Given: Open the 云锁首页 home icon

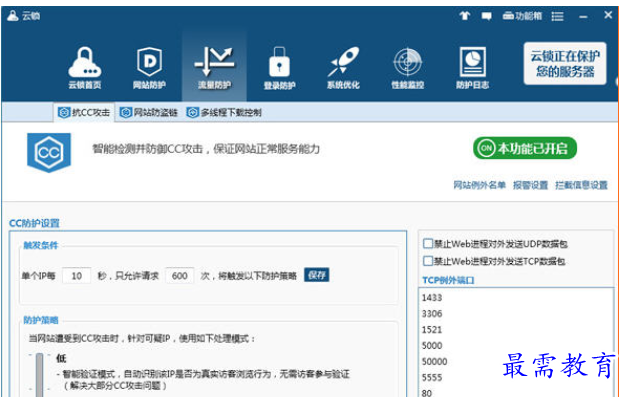Looking at the screenshot, I should [85, 67].
